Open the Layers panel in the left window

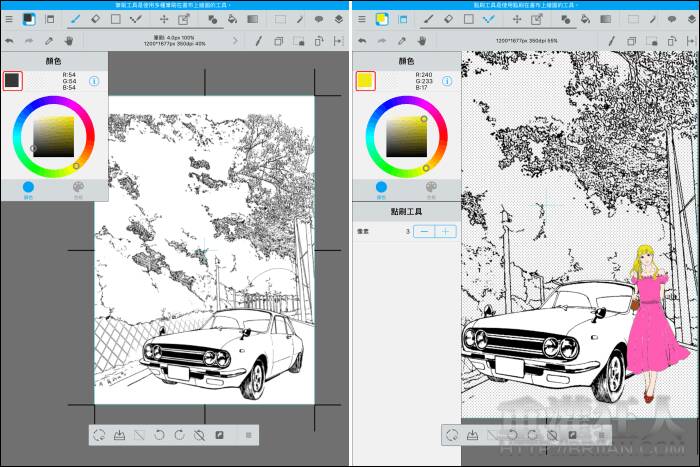click(x=338, y=19)
